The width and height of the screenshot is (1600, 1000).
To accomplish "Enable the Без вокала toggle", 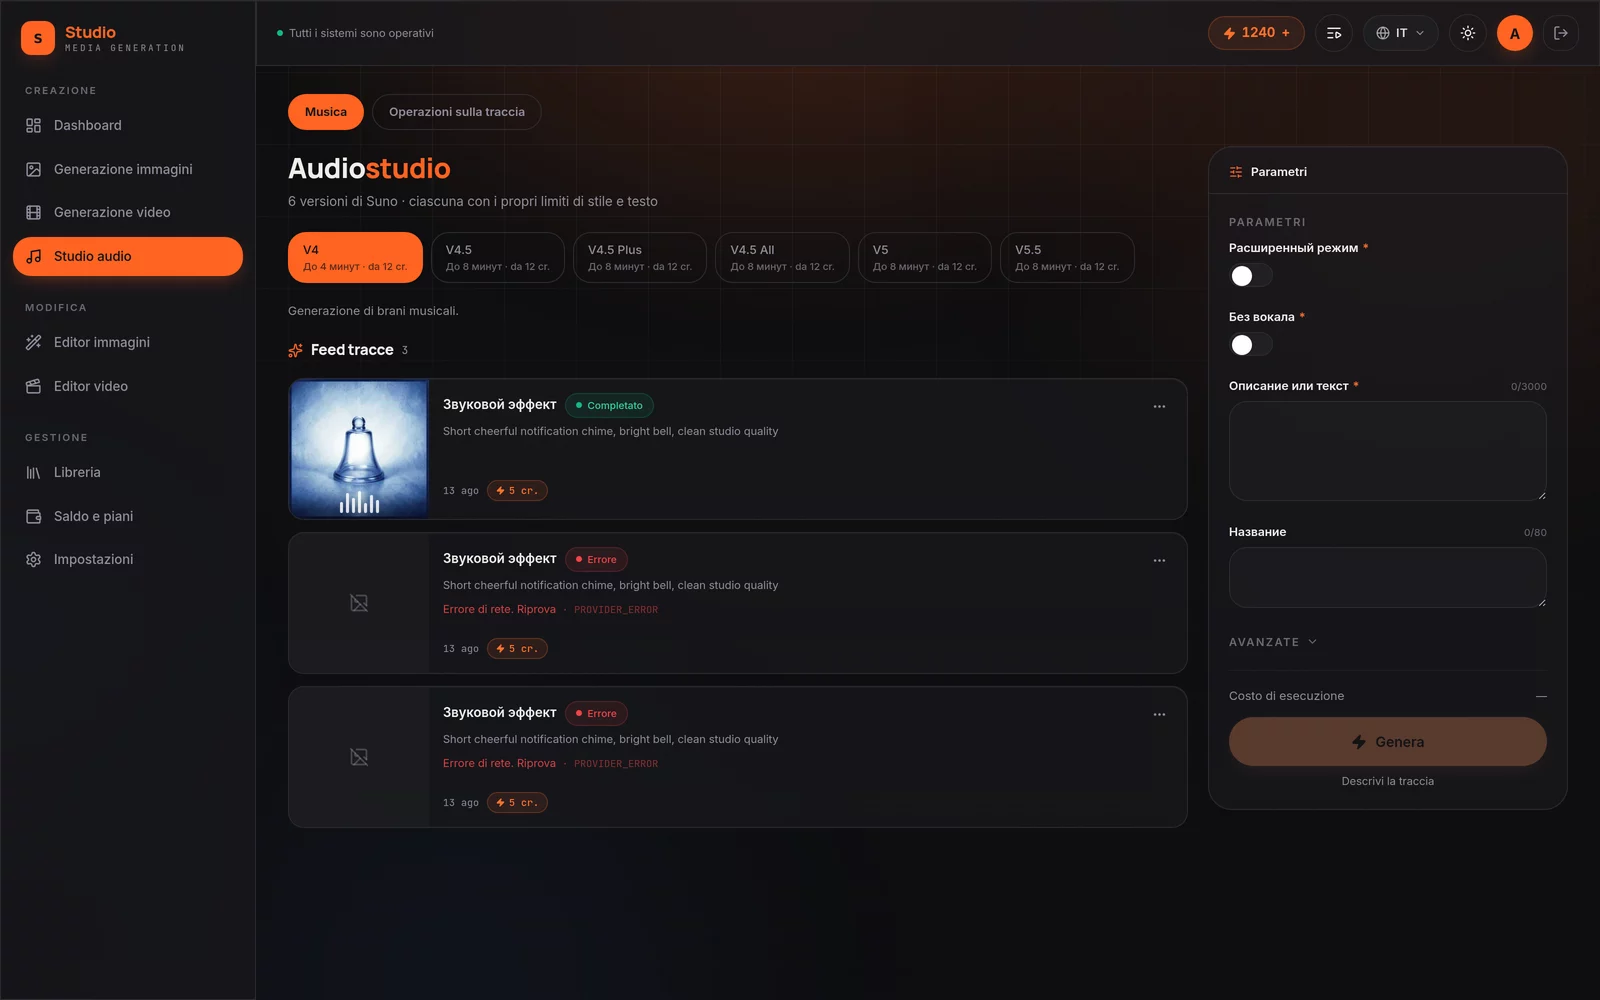I will coord(1250,345).
